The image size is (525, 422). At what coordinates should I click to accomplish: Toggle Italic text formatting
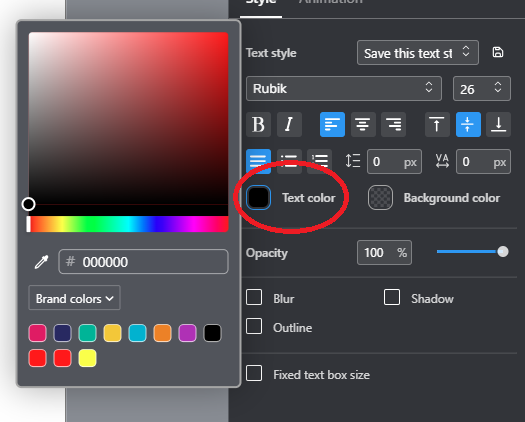(289, 125)
